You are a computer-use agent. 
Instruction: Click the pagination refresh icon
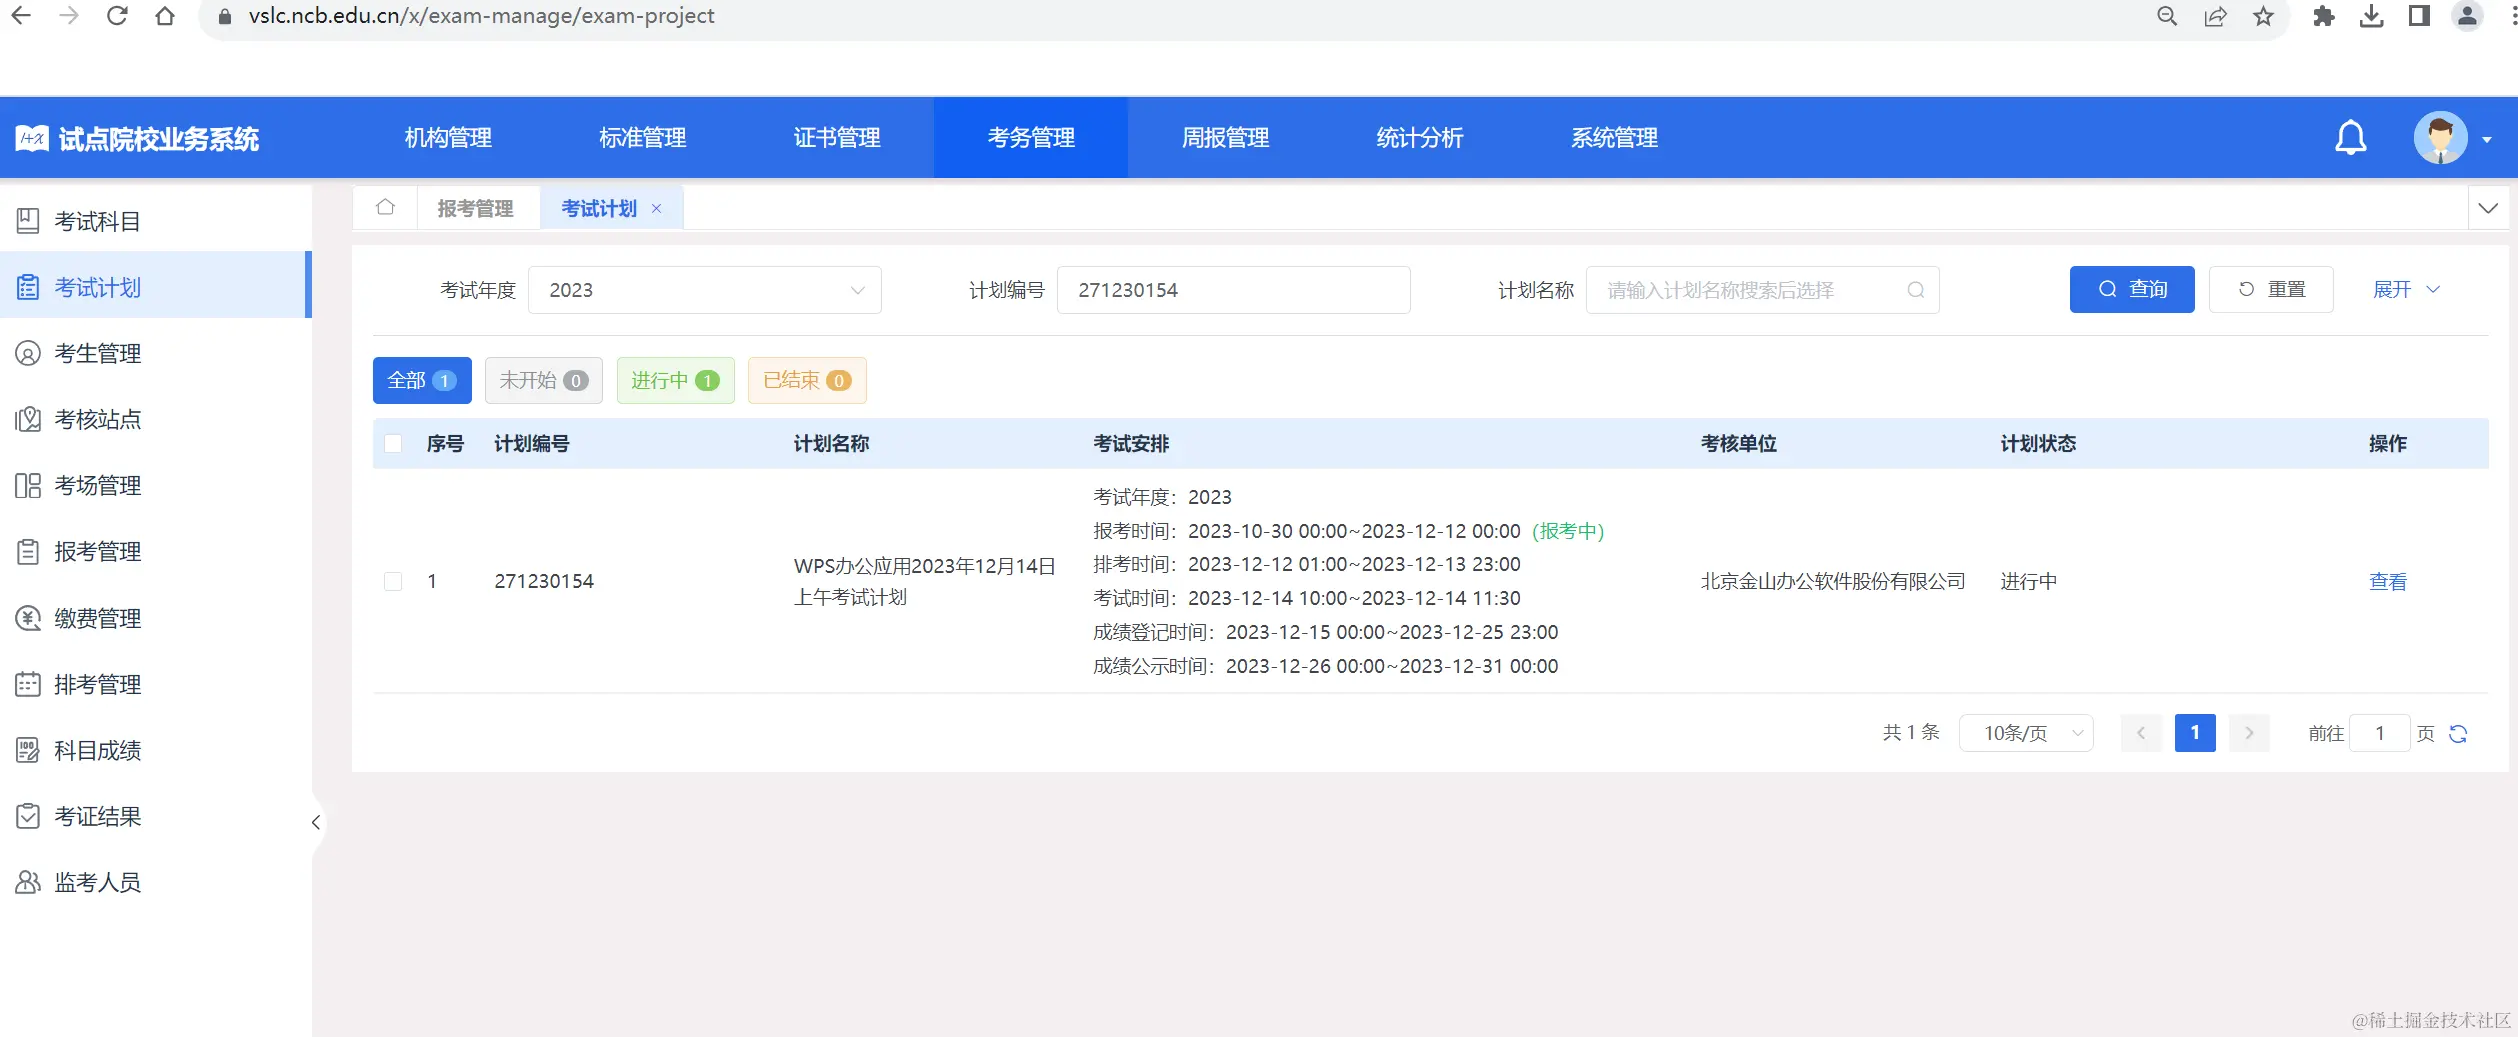coord(2460,733)
